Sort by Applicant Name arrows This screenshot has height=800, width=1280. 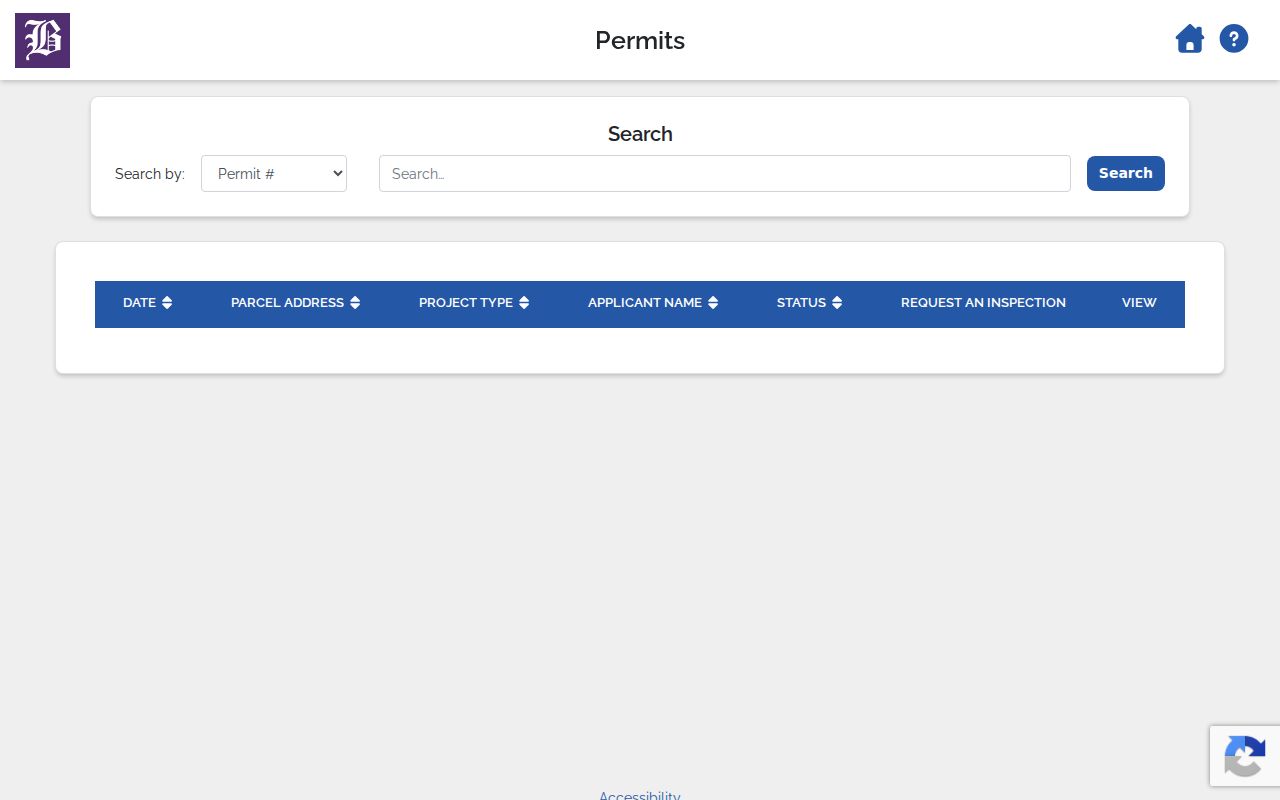[713, 303]
